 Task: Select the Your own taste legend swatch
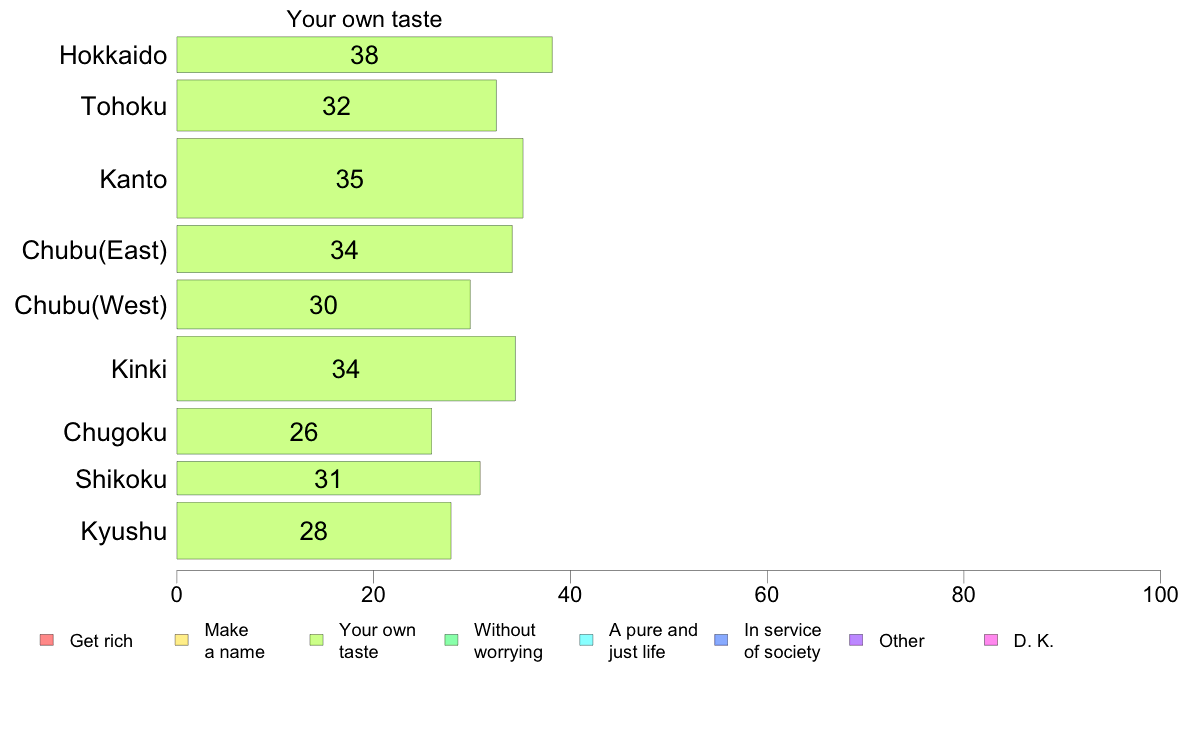point(317,640)
